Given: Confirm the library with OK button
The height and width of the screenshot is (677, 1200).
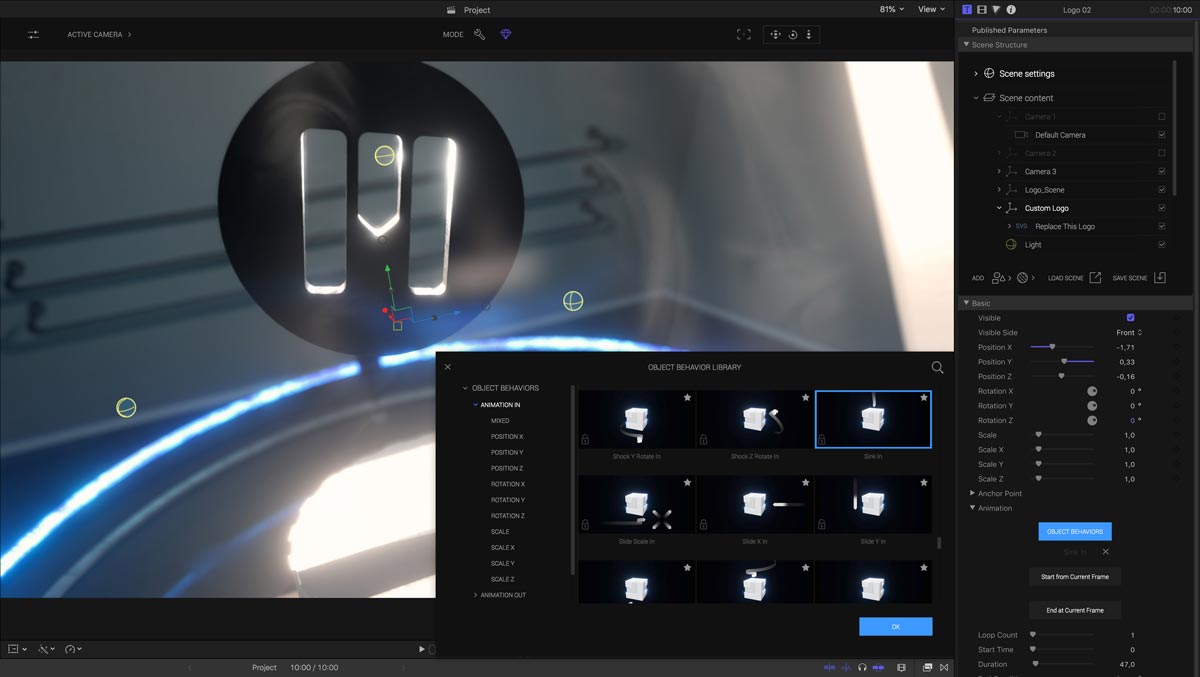Looking at the screenshot, I should (895, 626).
